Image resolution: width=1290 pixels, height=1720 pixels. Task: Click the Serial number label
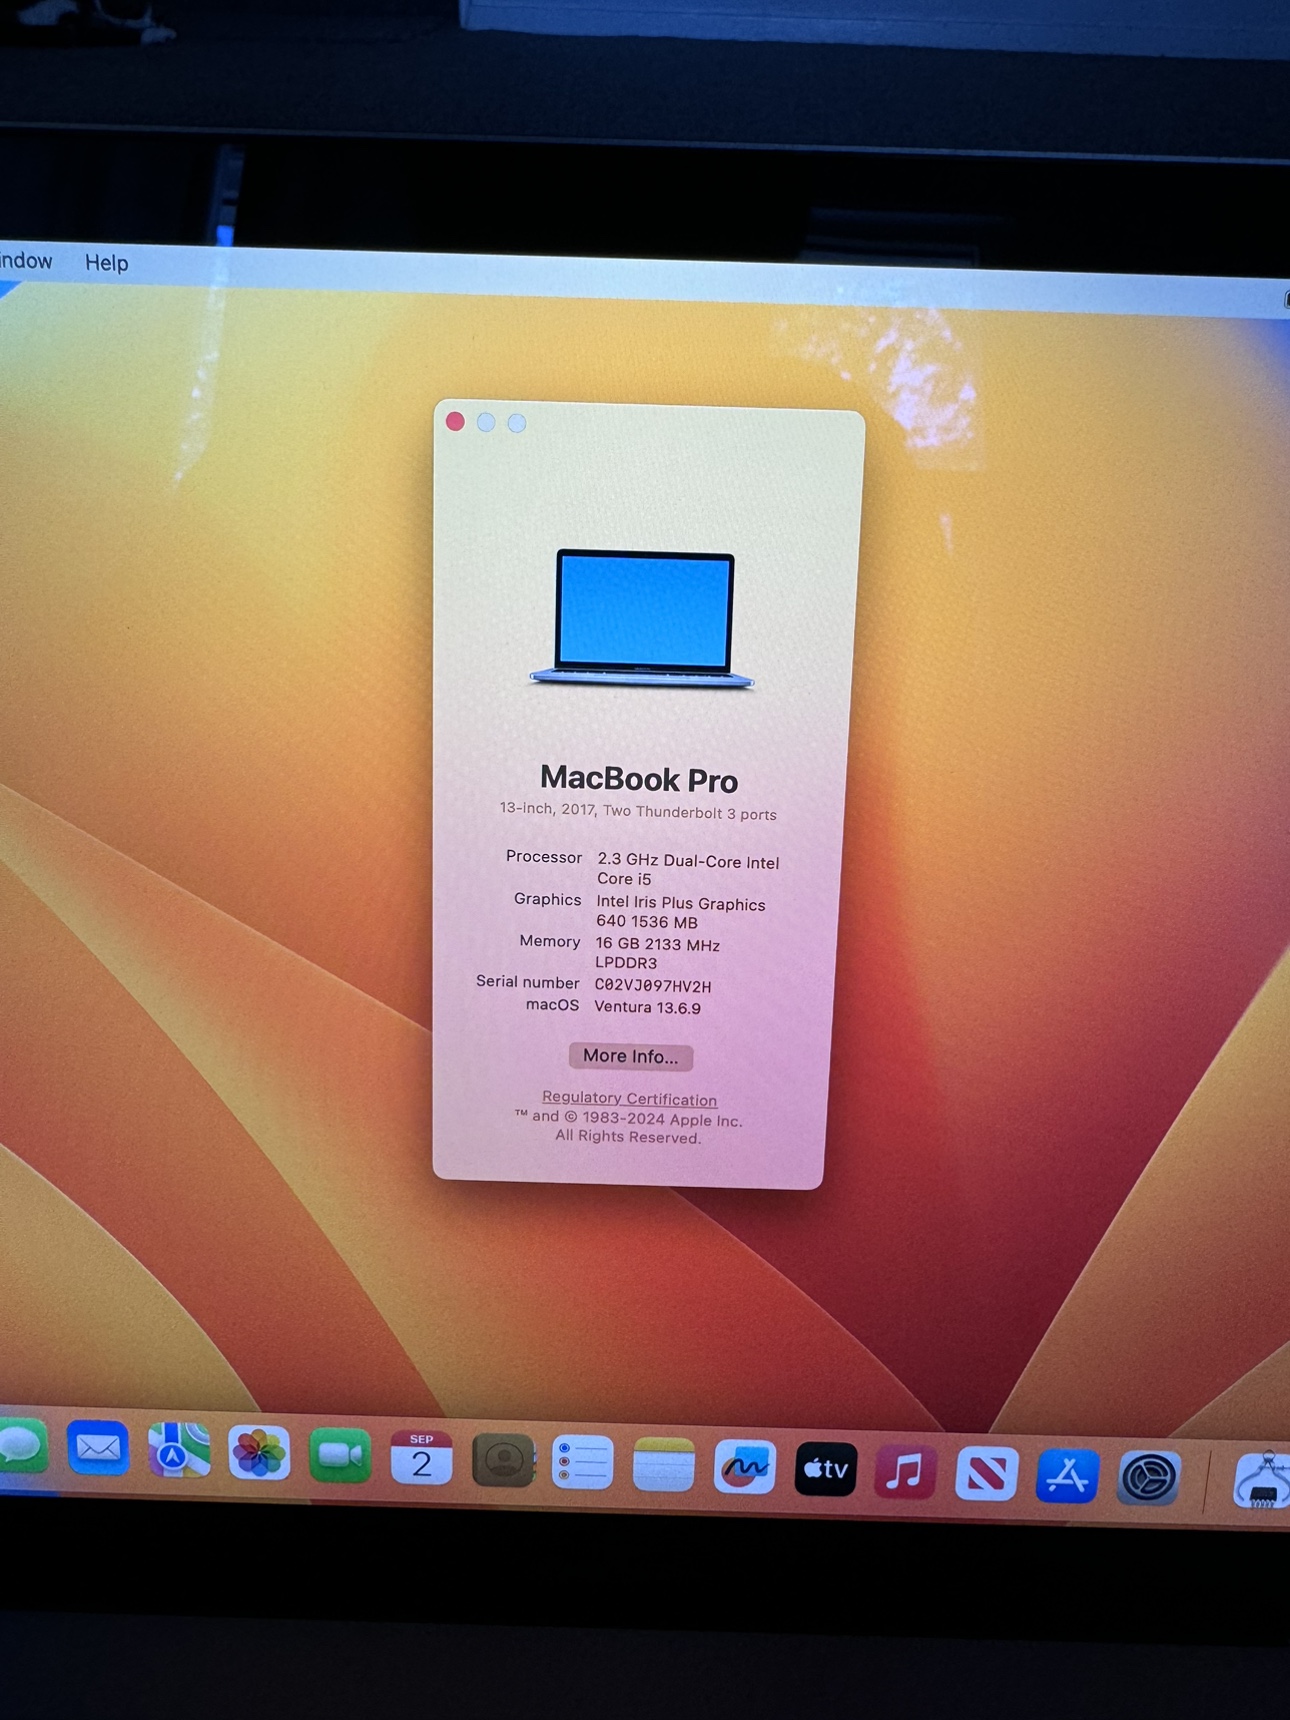527,982
